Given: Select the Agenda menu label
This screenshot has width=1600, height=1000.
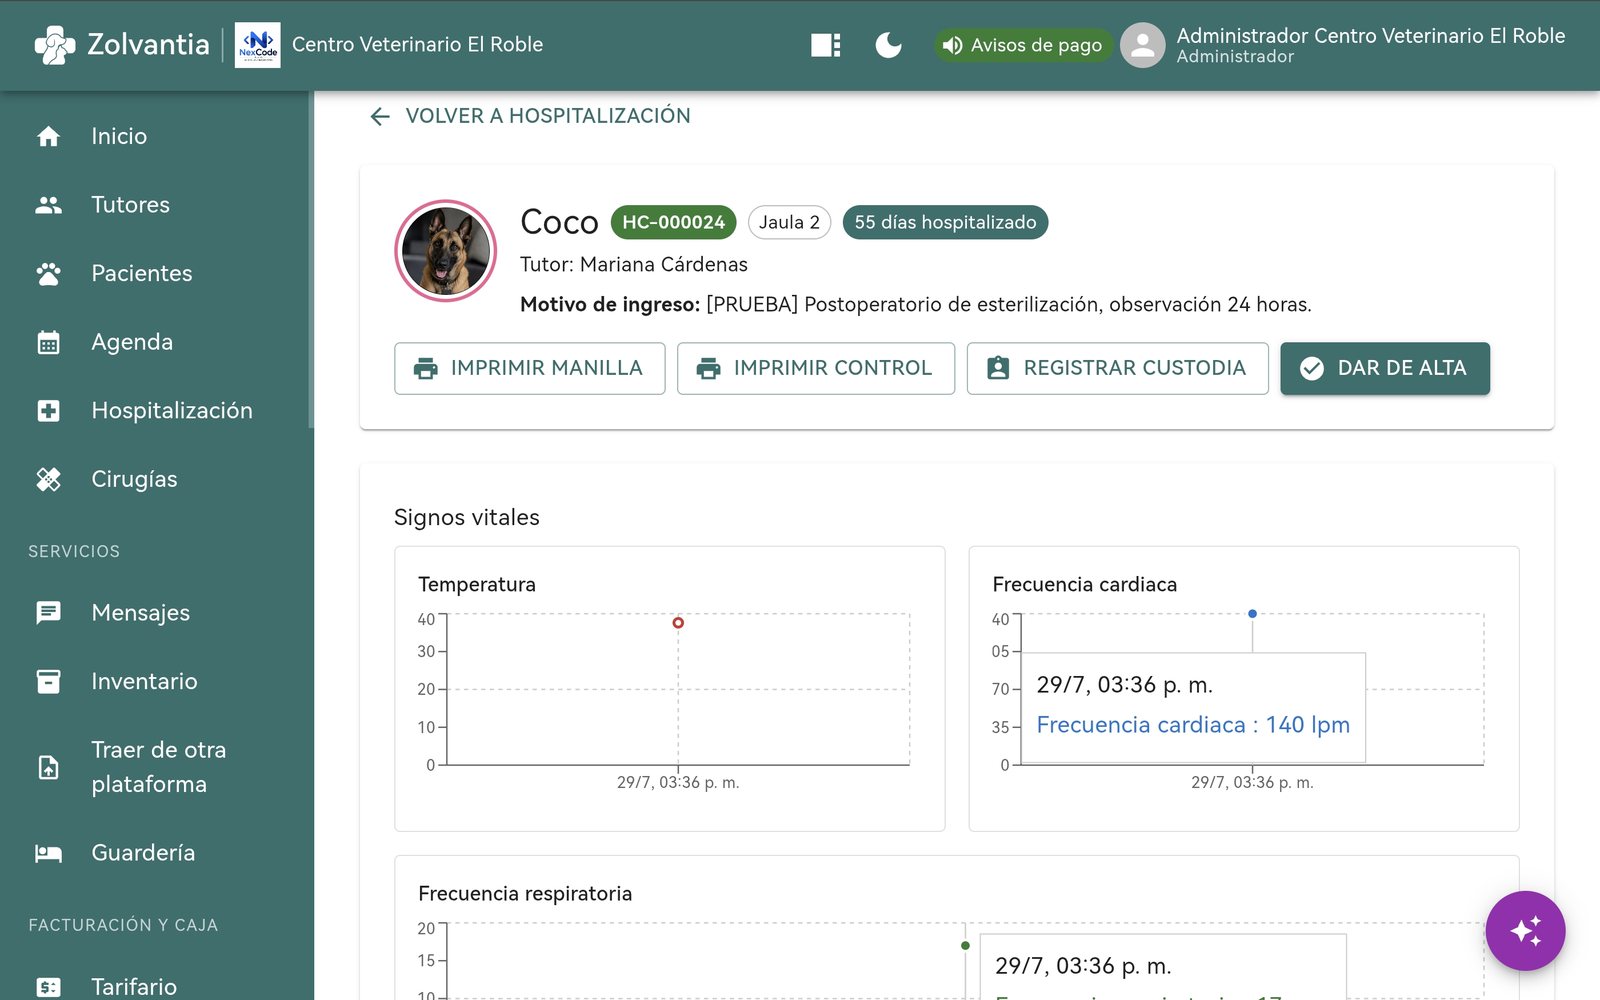Looking at the screenshot, I should (x=132, y=342).
